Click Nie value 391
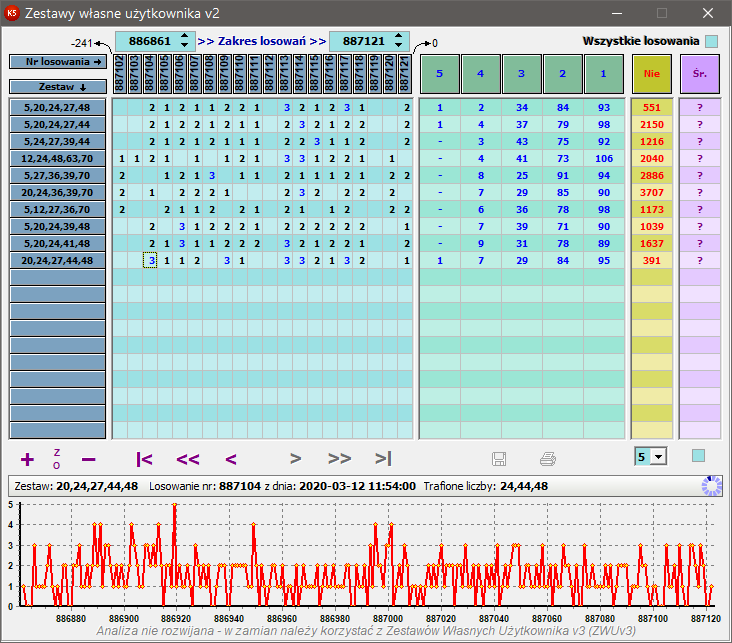The height and width of the screenshot is (643, 732). (652, 261)
